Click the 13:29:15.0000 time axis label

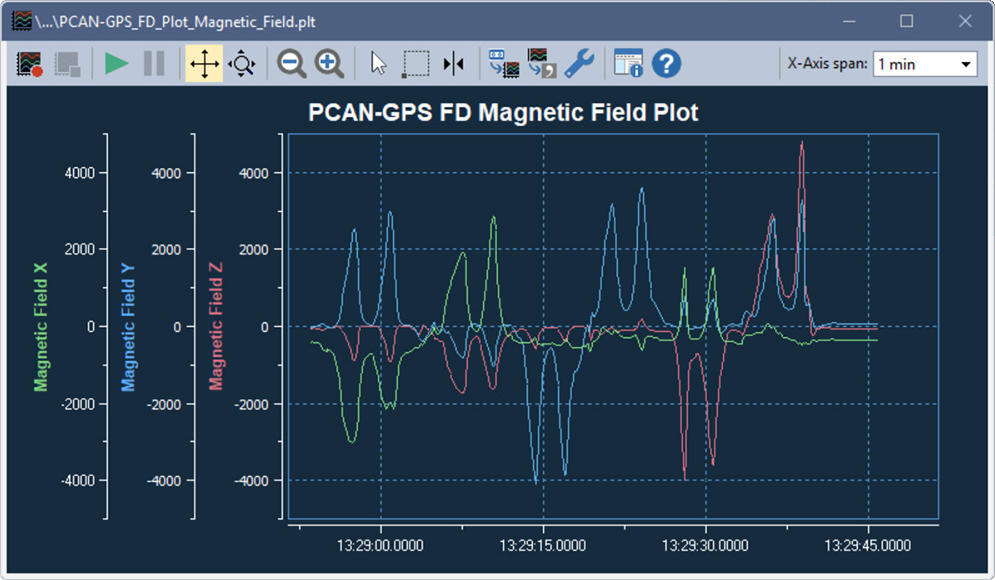coord(543,545)
